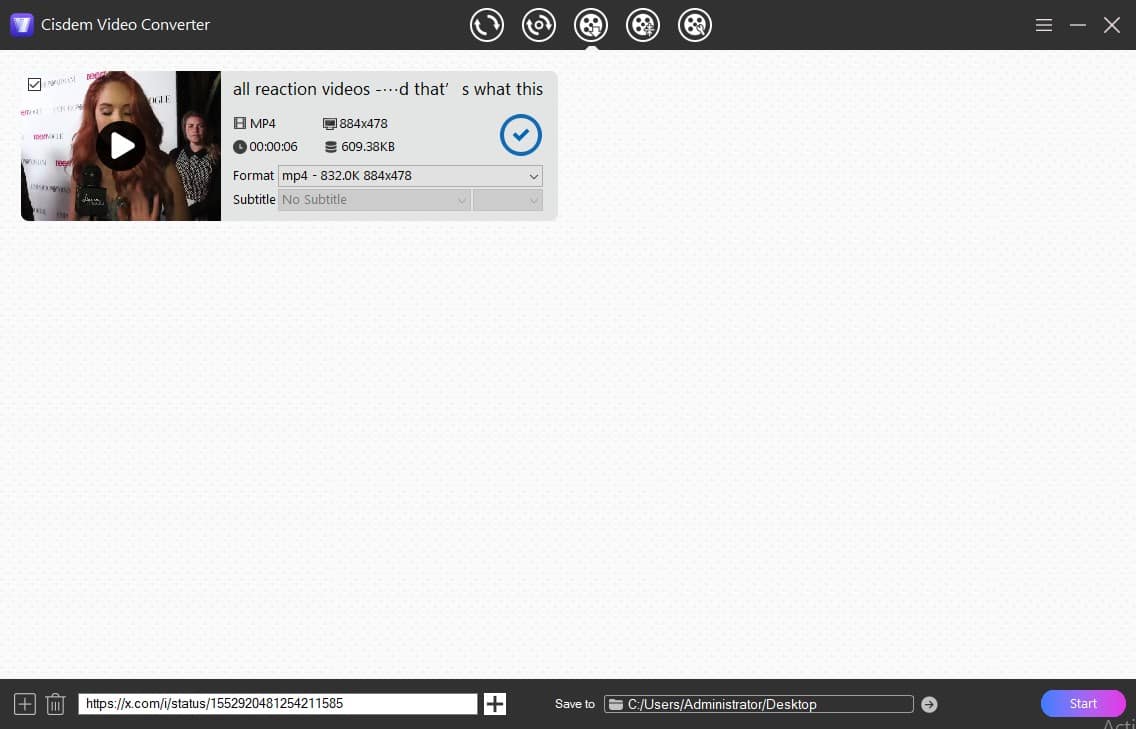Viewport: 1136px width, 729px height.
Task: Open the video Edit tab icon
Action: [695, 25]
